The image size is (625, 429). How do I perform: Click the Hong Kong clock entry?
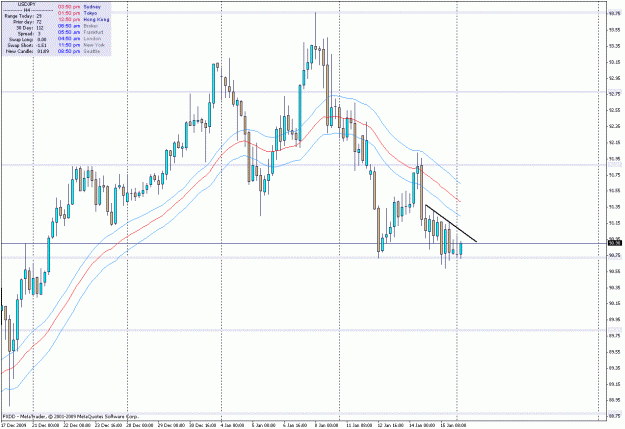84,20
